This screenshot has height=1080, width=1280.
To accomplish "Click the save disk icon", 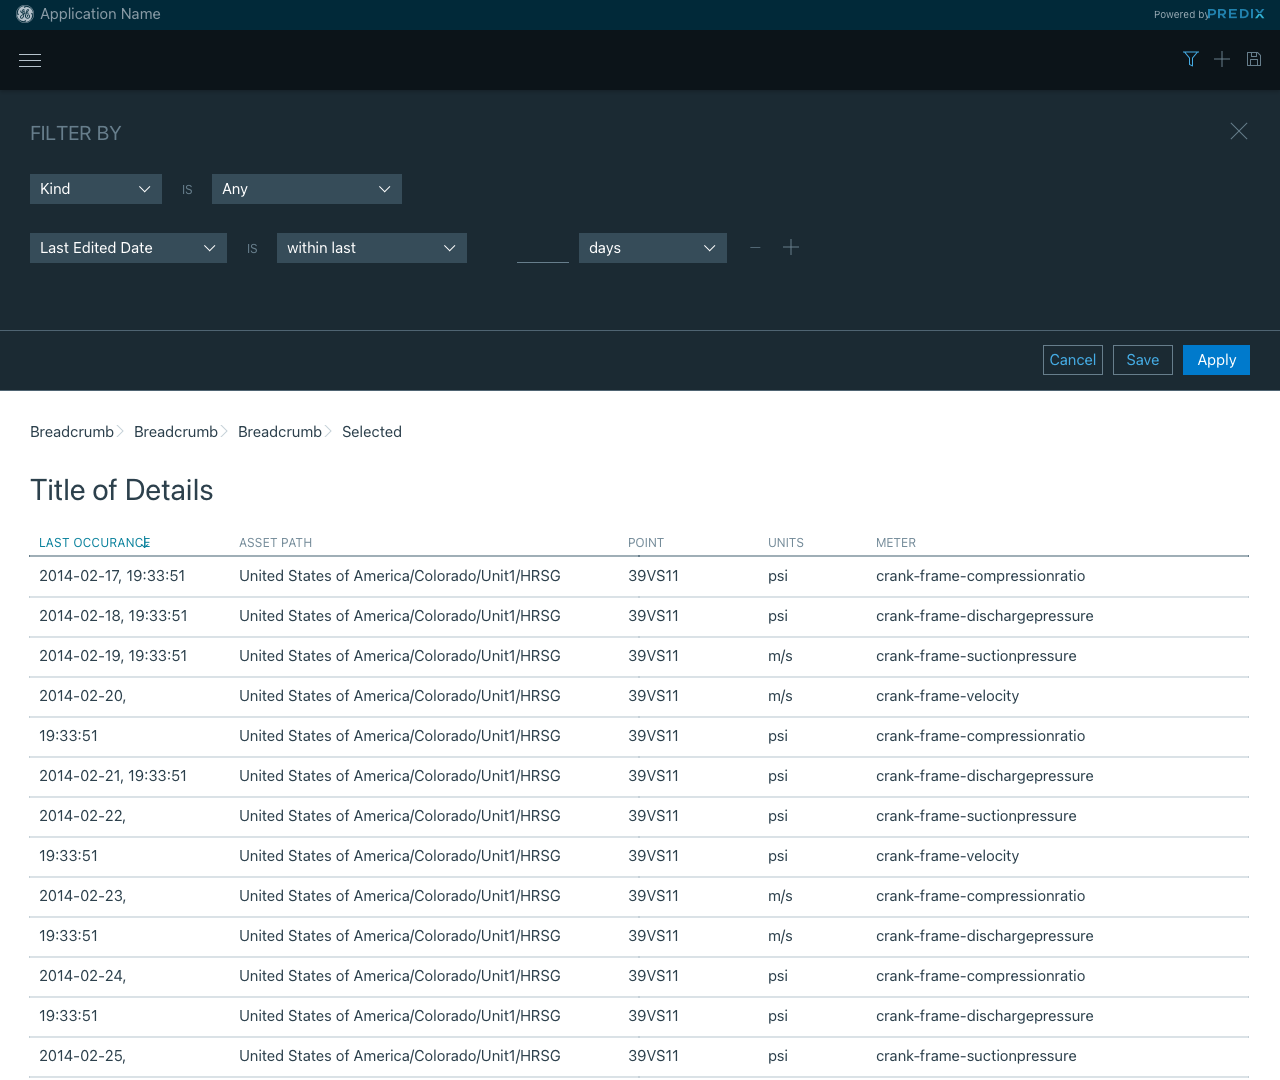I will [1254, 59].
